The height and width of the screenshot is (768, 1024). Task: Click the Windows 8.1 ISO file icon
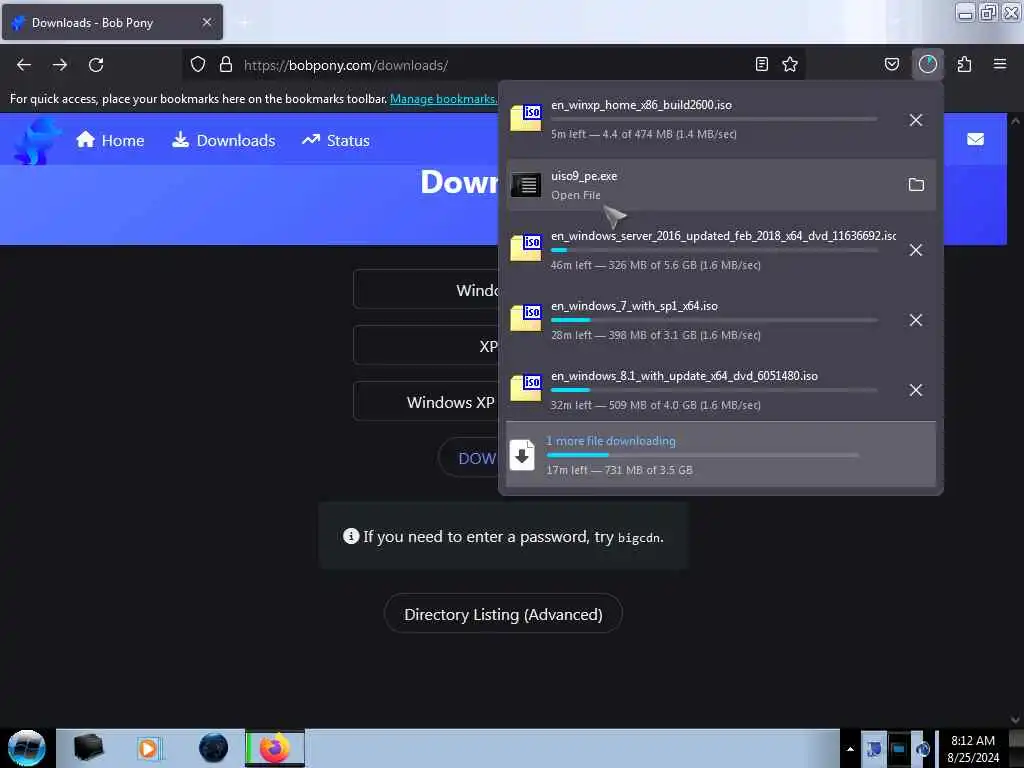tap(526, 388)
